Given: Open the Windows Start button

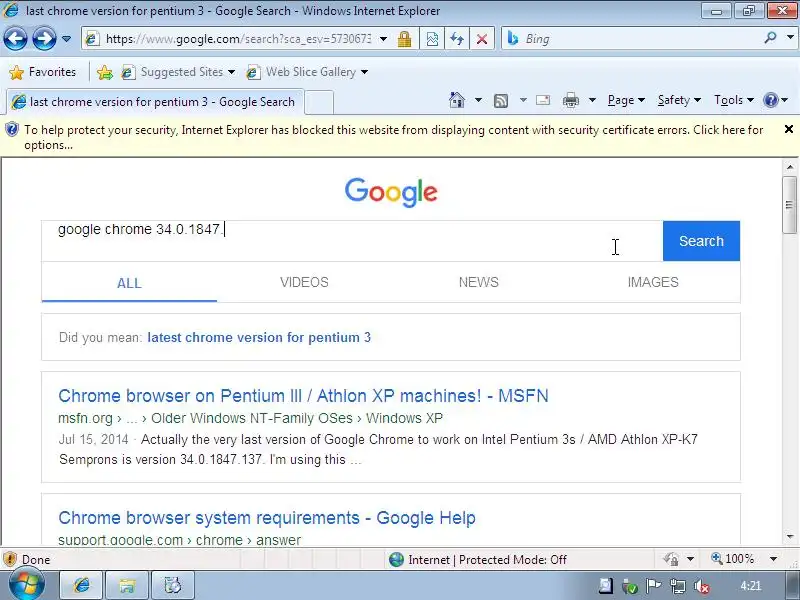Looking at the screenshot, I should click(x=26, y=586).
